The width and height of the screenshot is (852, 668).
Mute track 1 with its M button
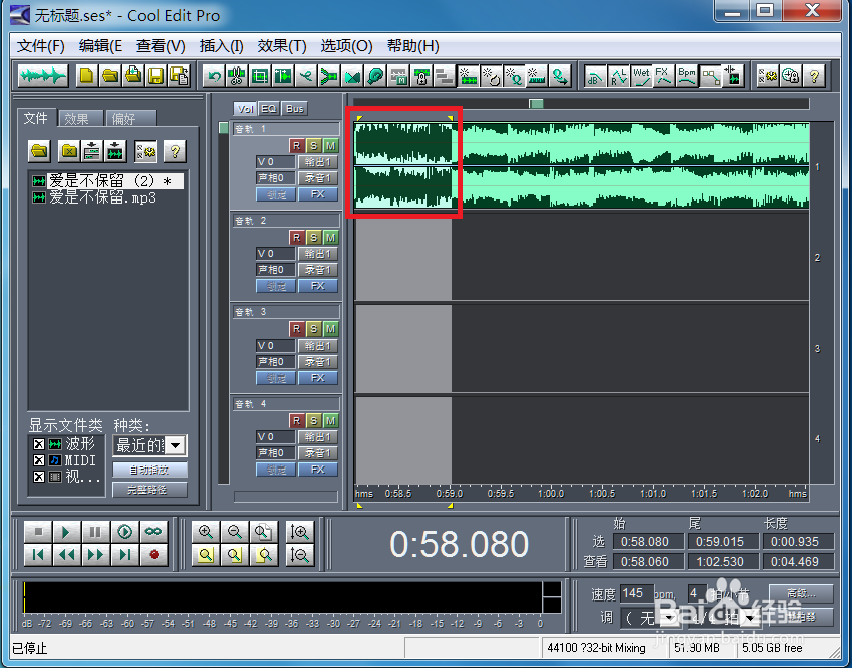[x=330, y=146]
